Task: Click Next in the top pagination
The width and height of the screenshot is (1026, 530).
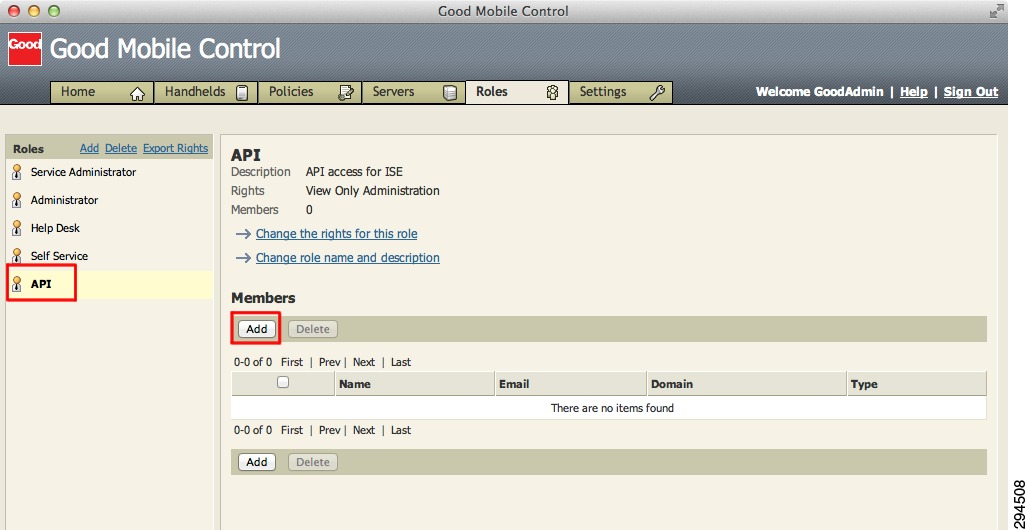Action: coord(364,362)
